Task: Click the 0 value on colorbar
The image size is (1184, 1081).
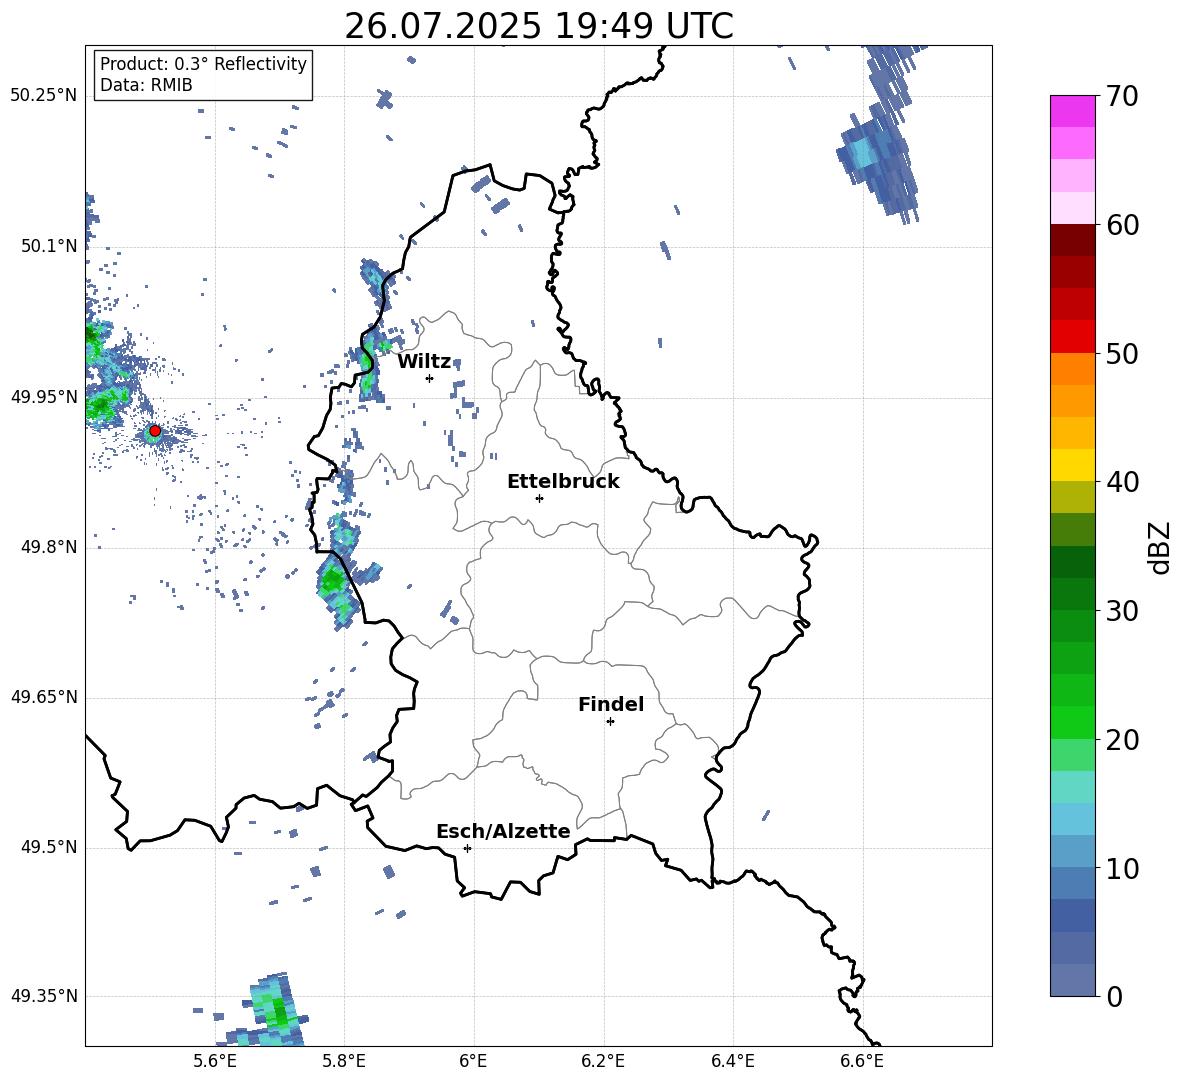Action: 1115,997
